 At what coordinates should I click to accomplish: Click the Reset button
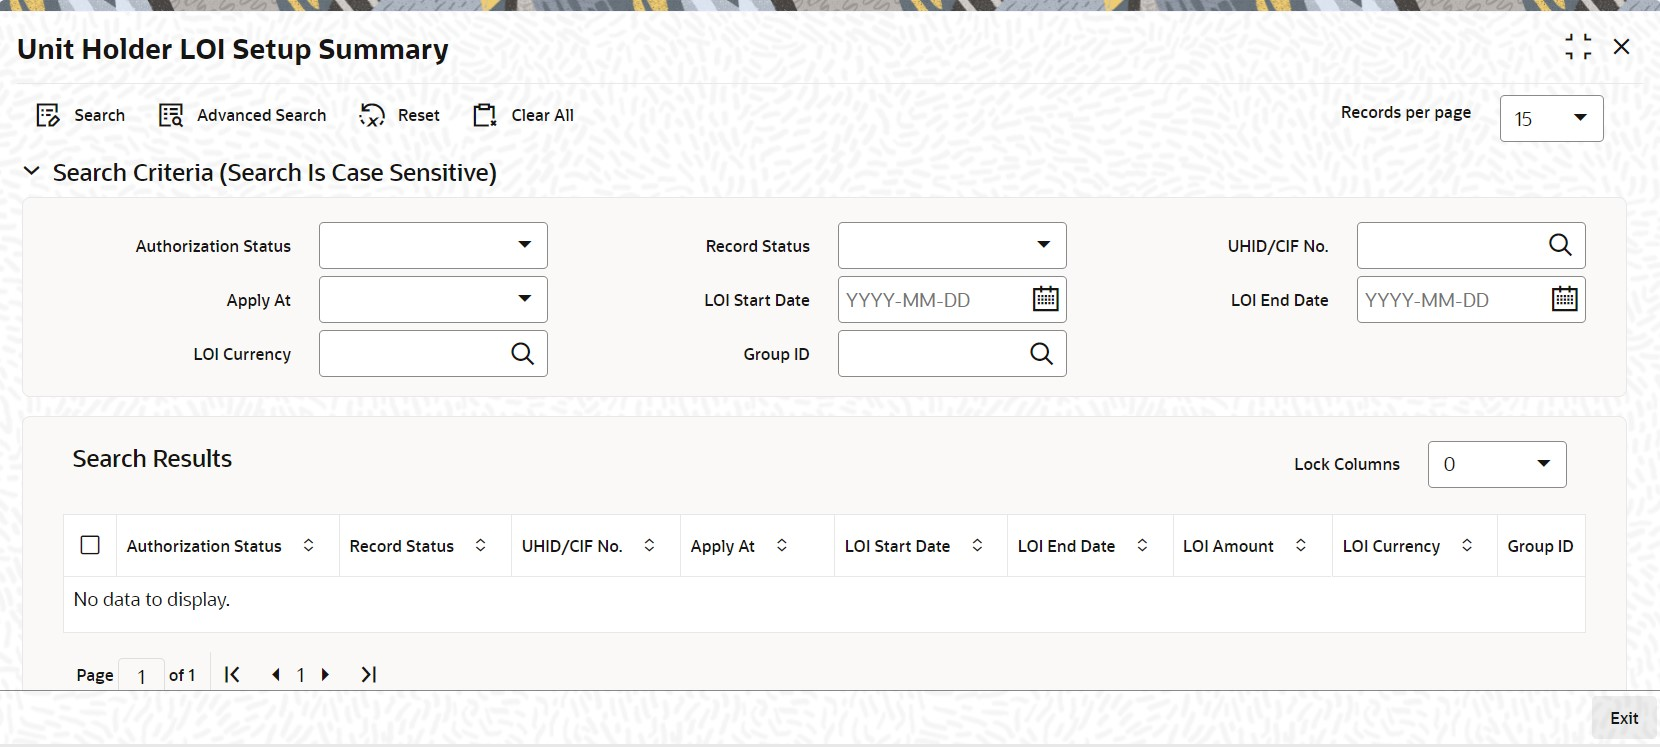(399, 115)
